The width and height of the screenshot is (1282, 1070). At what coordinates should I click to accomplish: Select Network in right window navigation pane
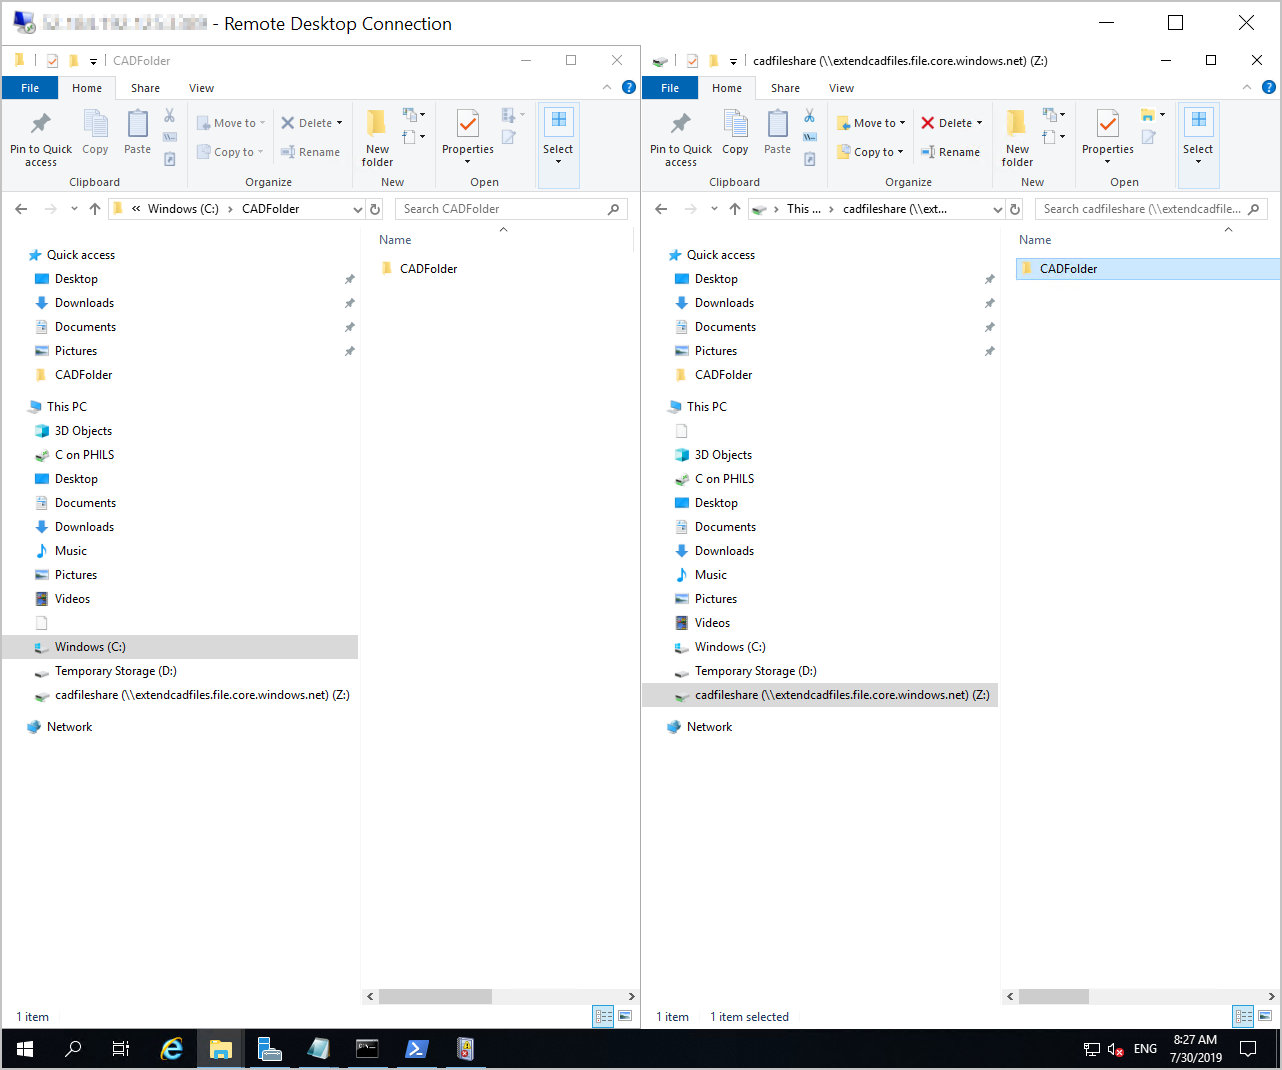709,727
